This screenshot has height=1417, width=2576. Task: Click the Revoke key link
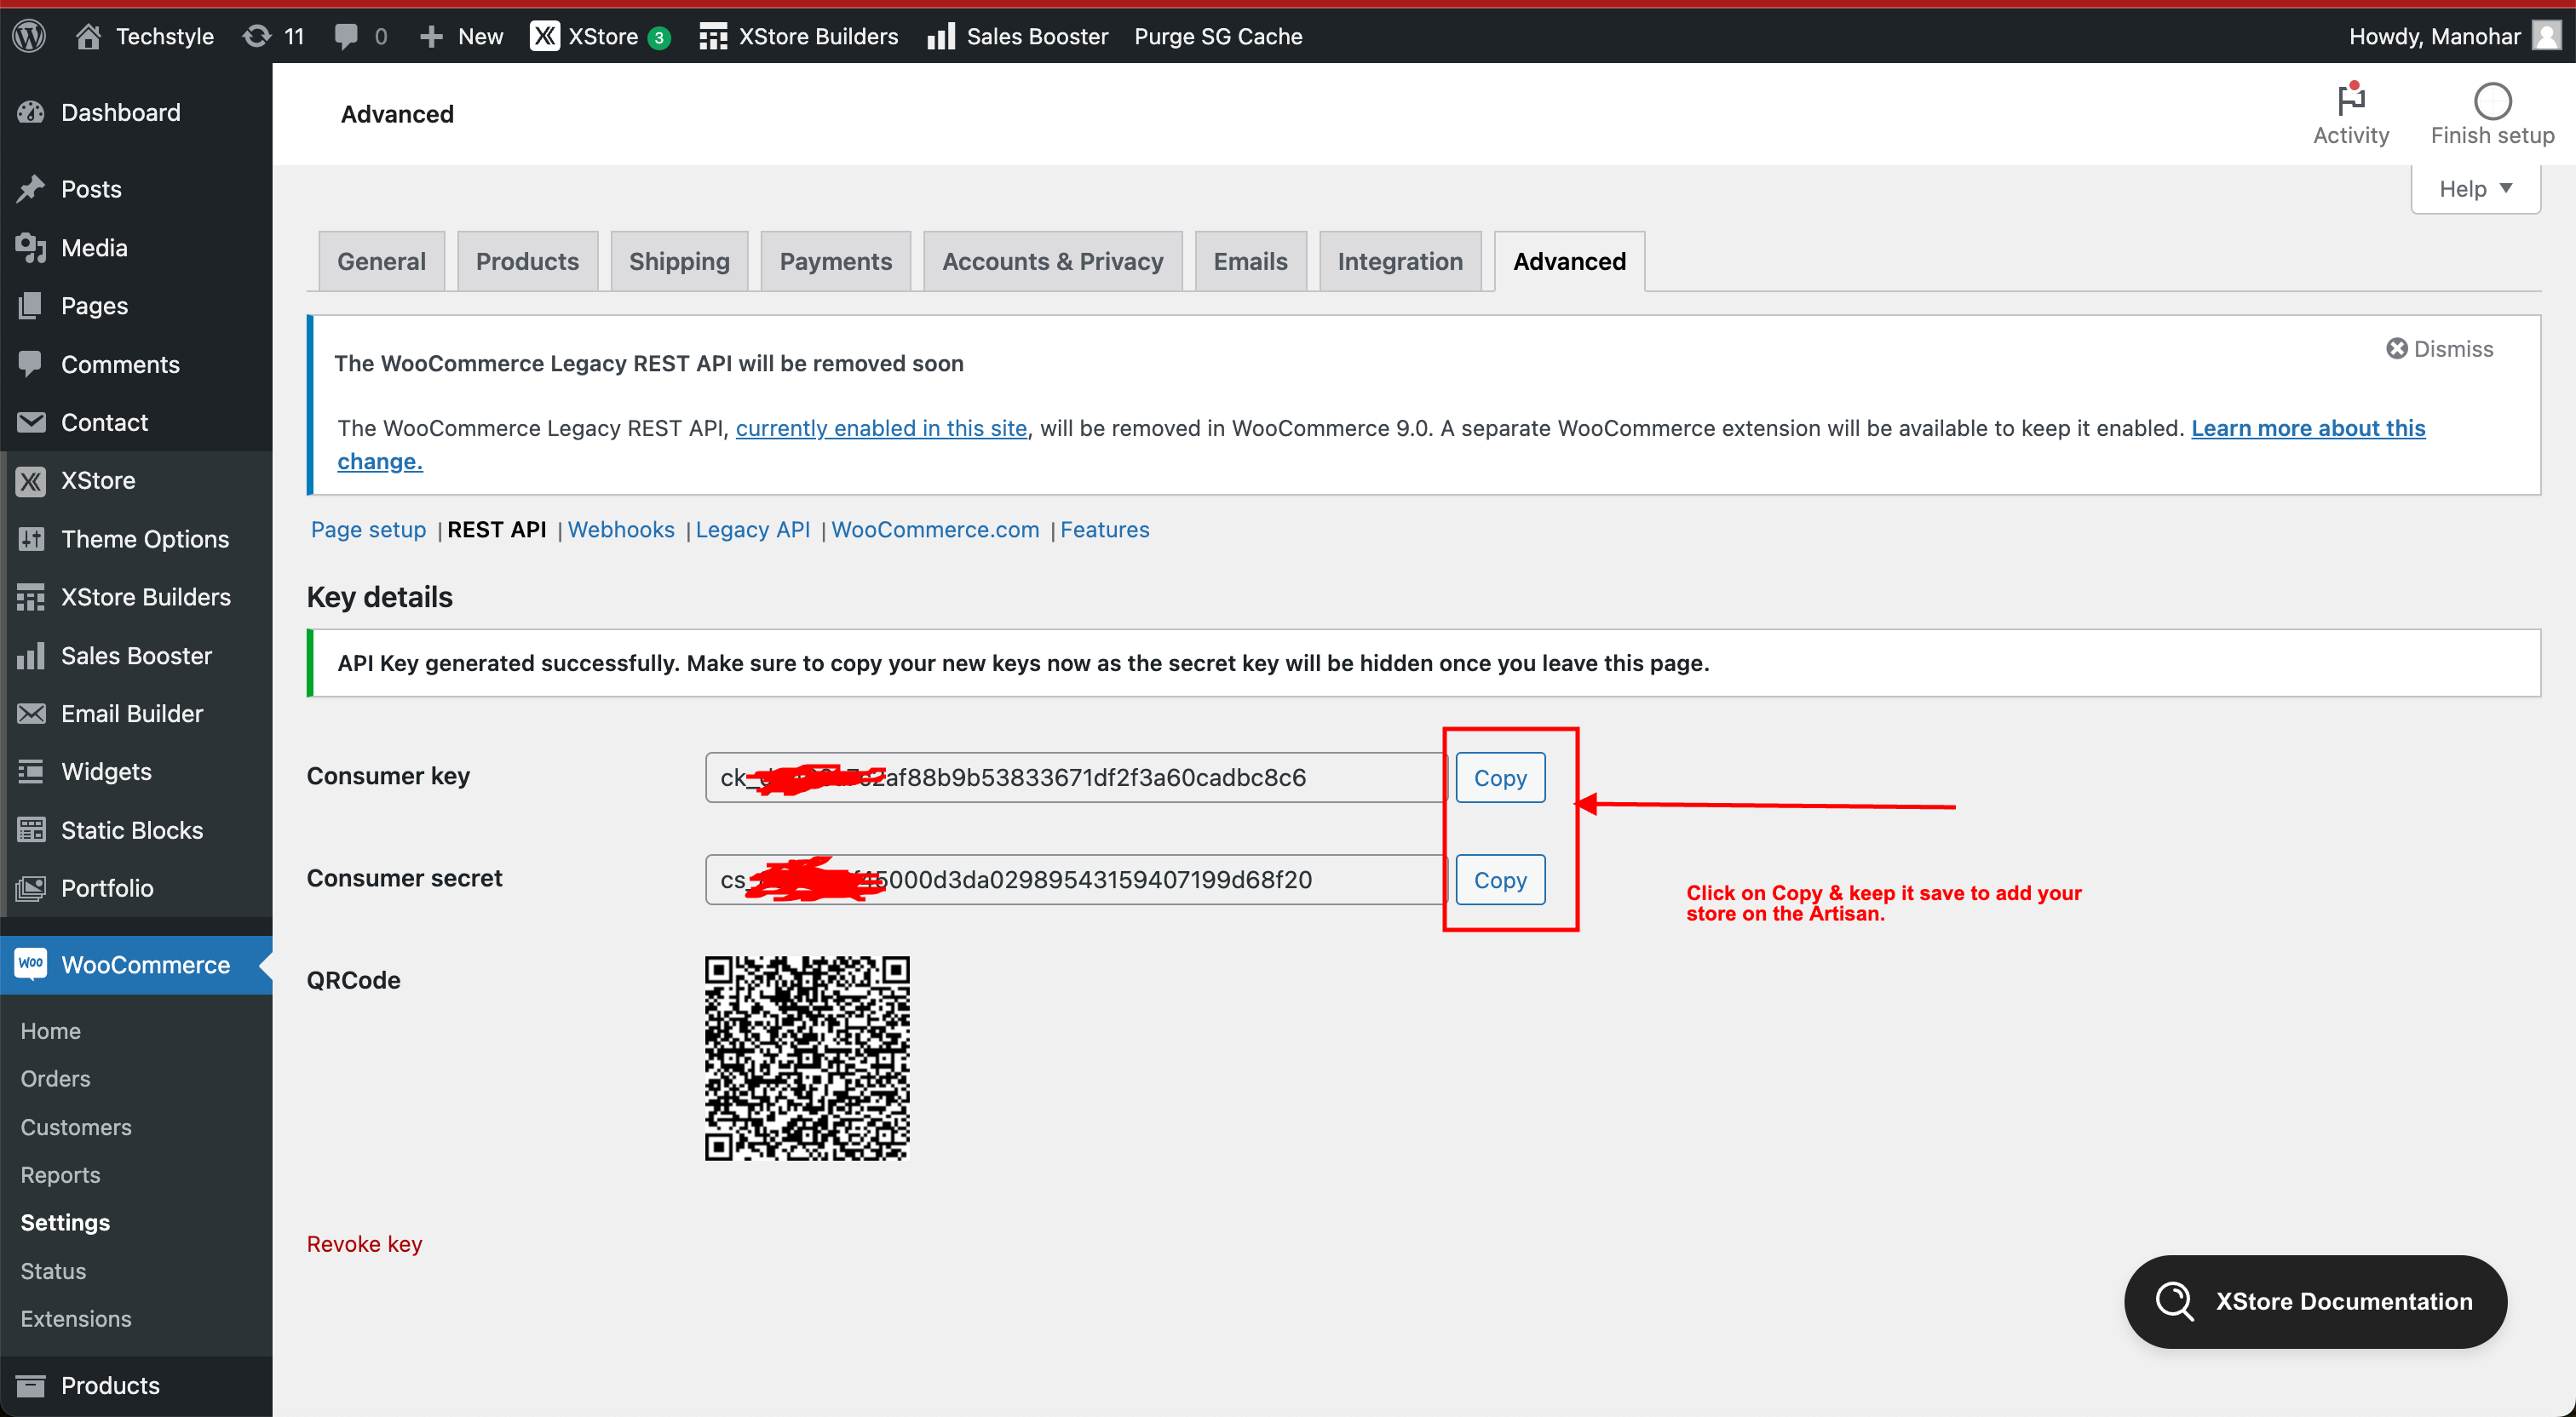[364, 1243]
